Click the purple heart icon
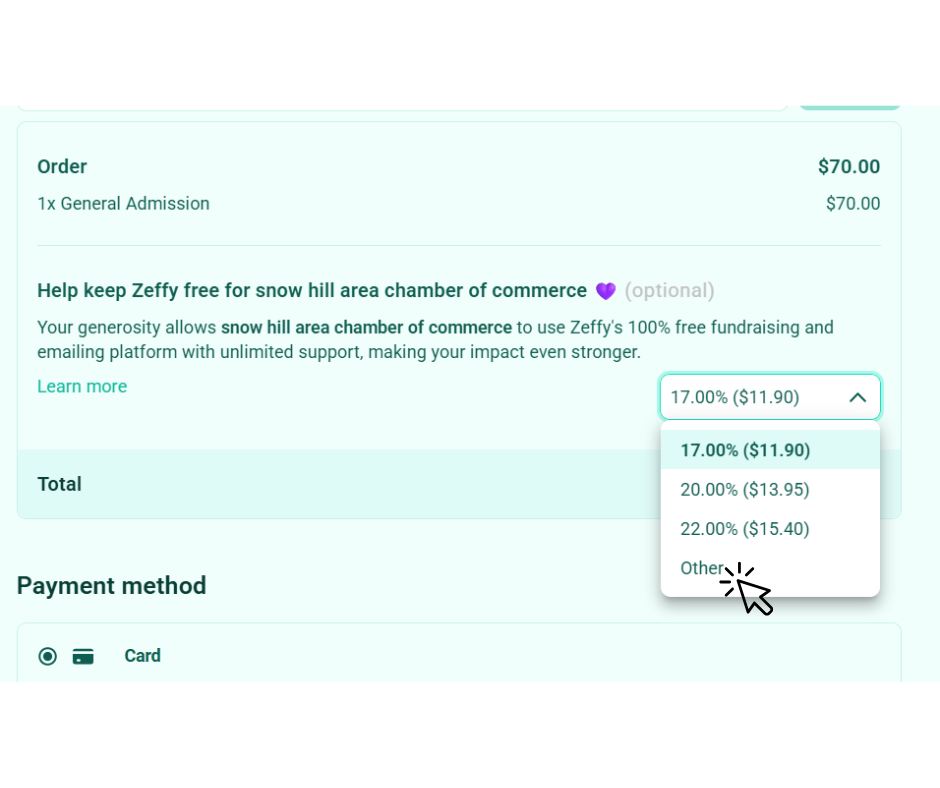Viewport: 940px width, 788px height. (x=605, y=291)
